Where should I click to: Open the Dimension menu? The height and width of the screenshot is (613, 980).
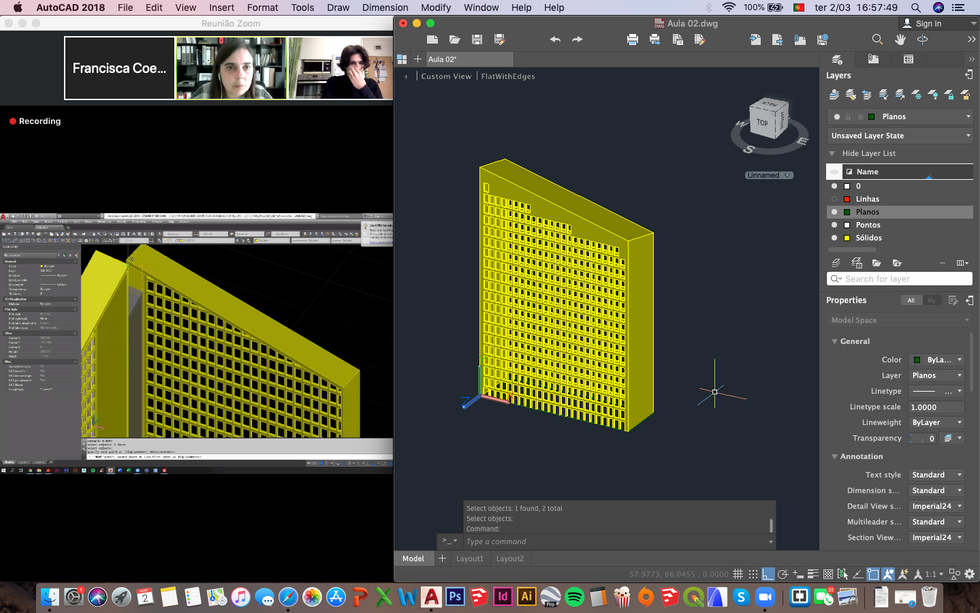(x=385, y=7)
